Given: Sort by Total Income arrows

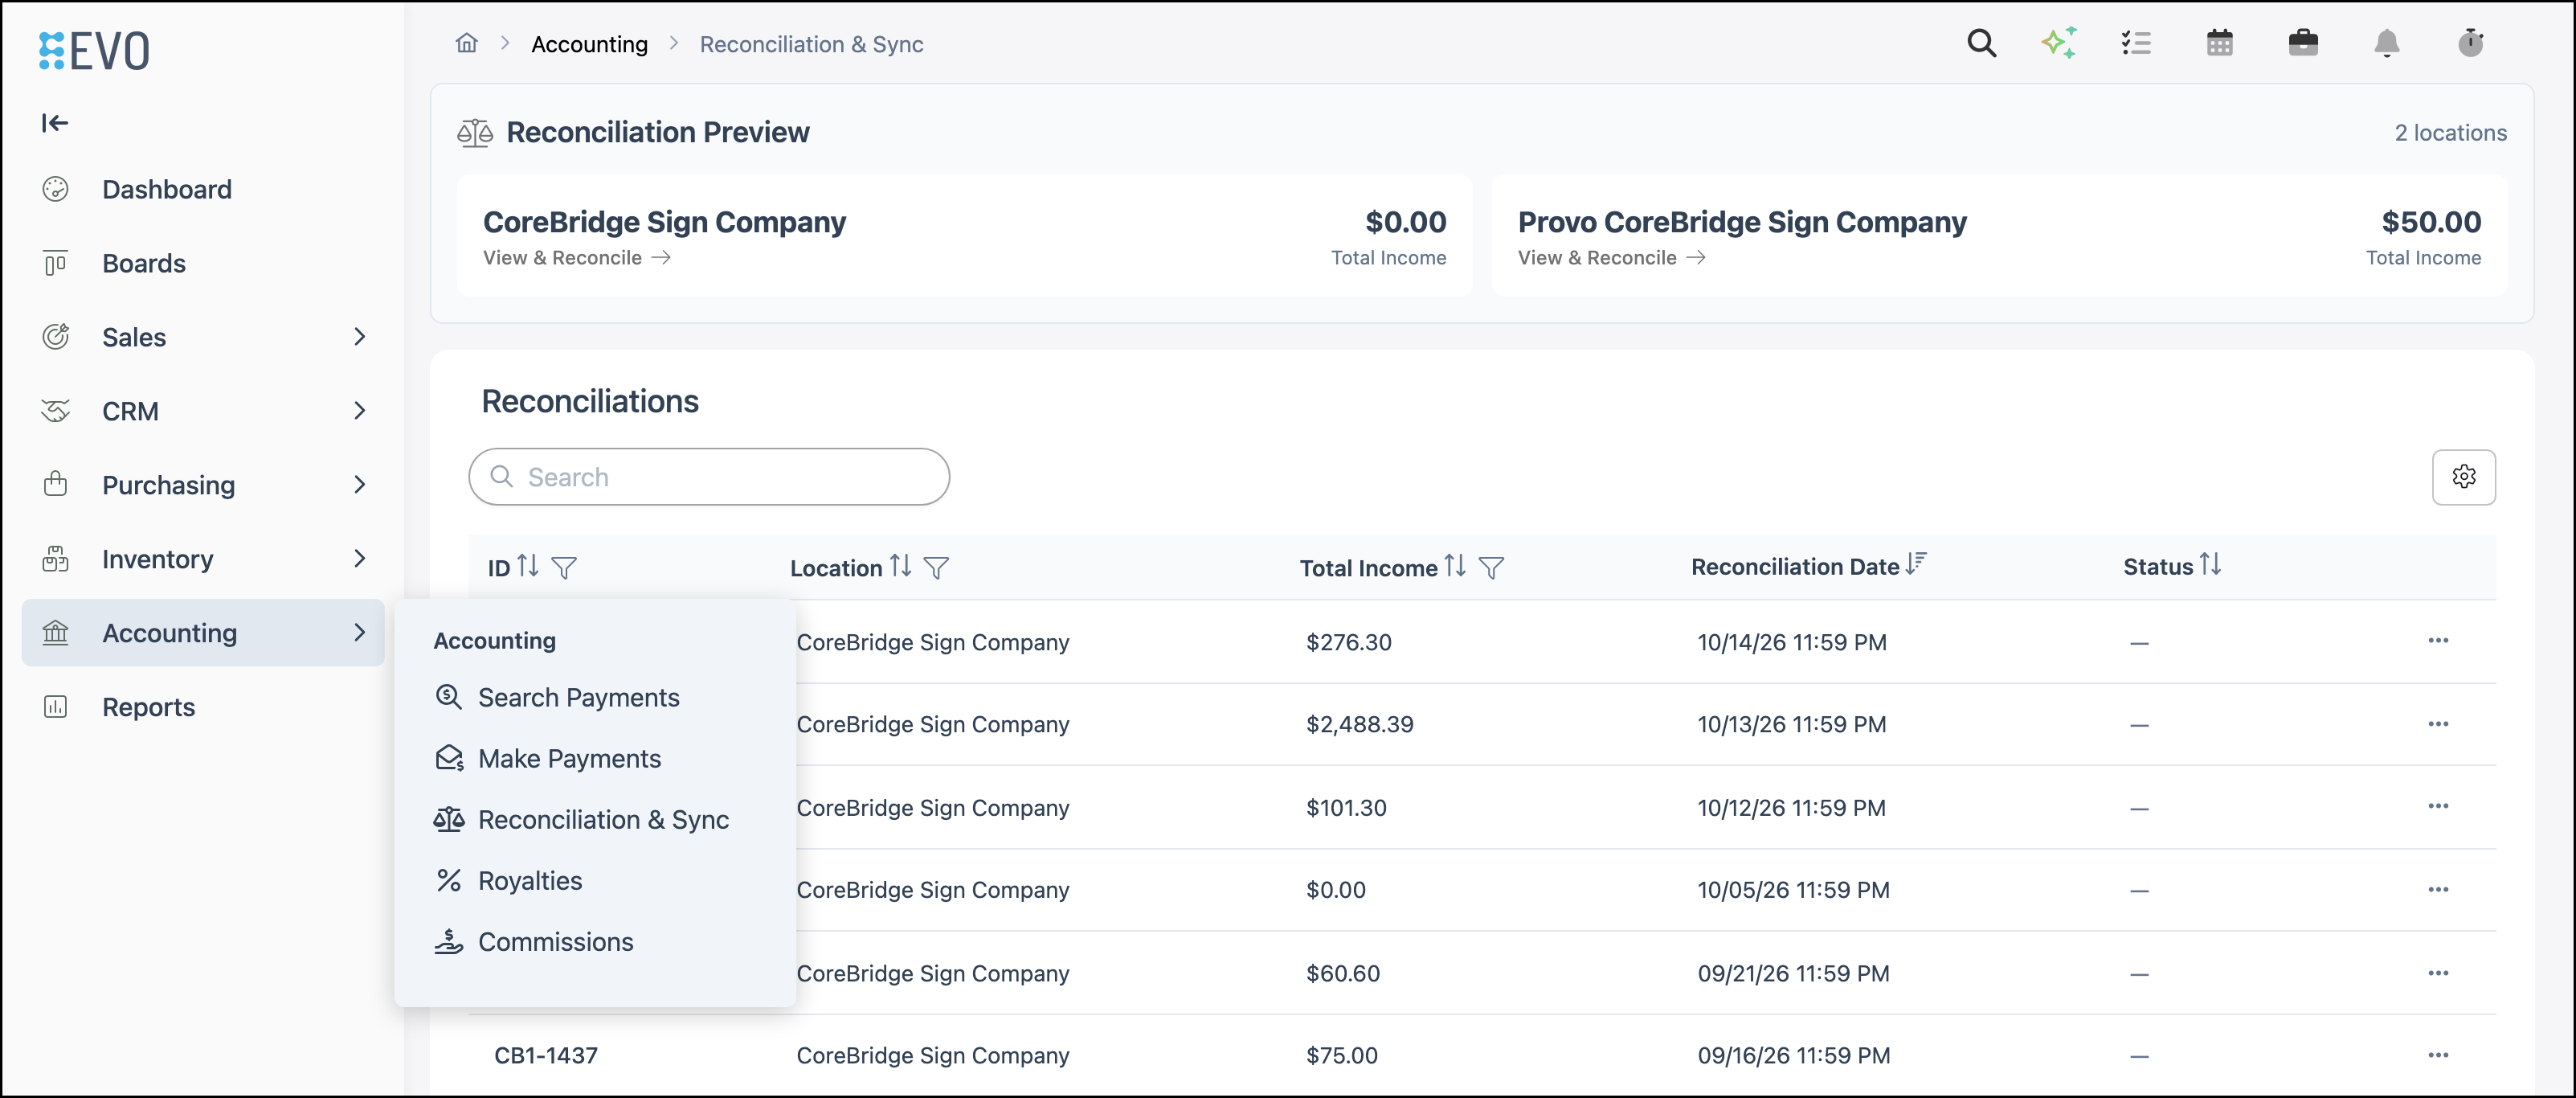Looking at the screenshot, I should 1455,566.
